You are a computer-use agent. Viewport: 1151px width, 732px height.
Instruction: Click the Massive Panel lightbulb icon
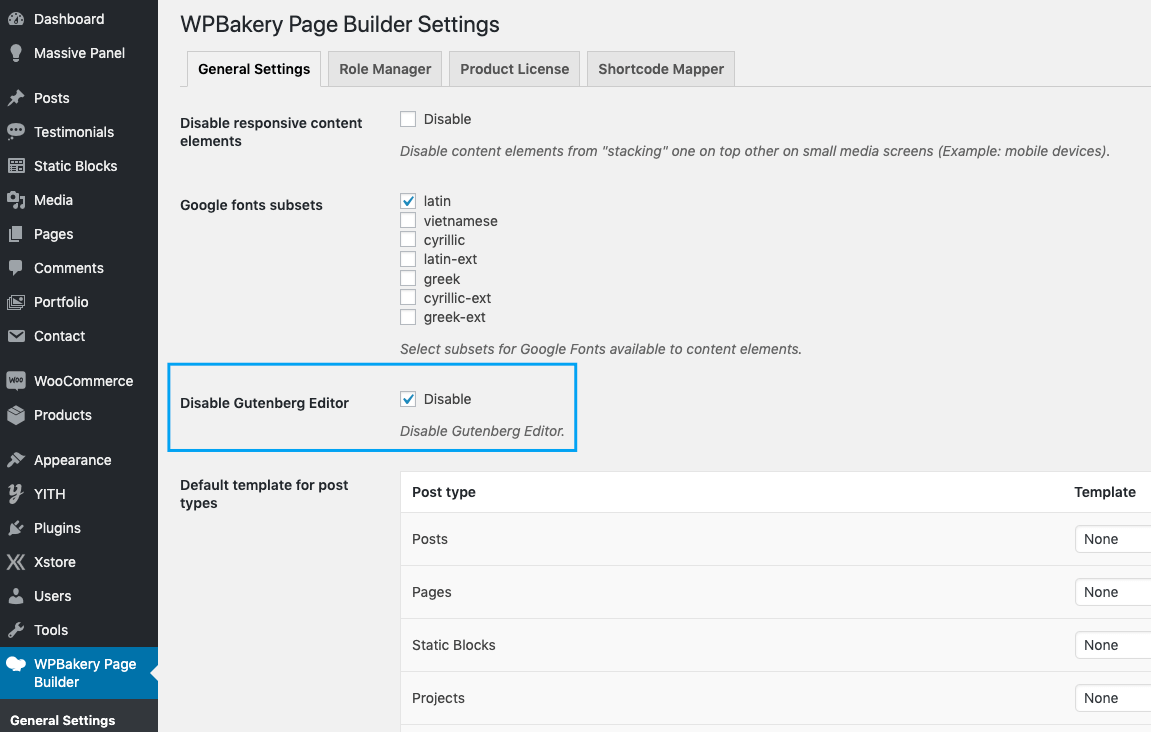click(x=16, y=53)
